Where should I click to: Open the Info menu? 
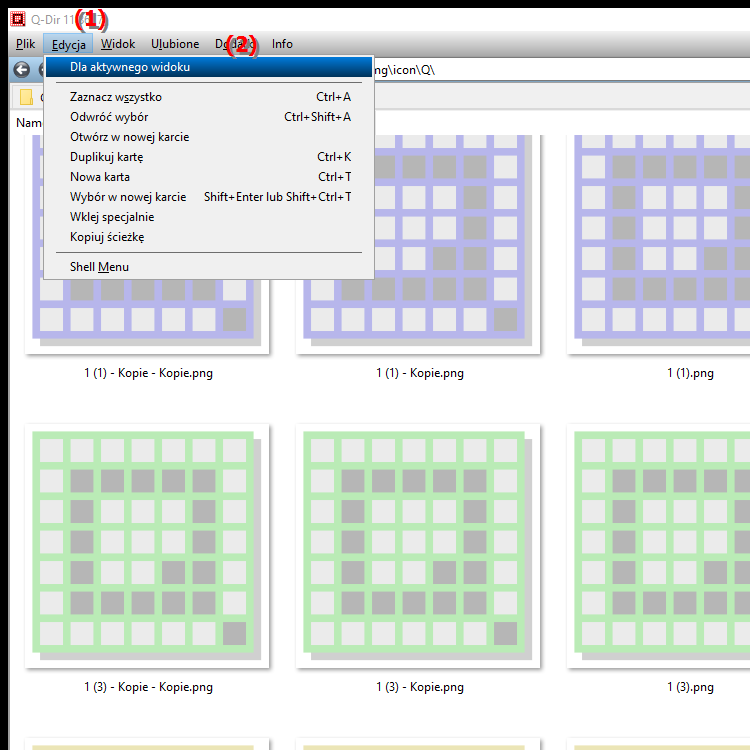[x=282, y=44]
